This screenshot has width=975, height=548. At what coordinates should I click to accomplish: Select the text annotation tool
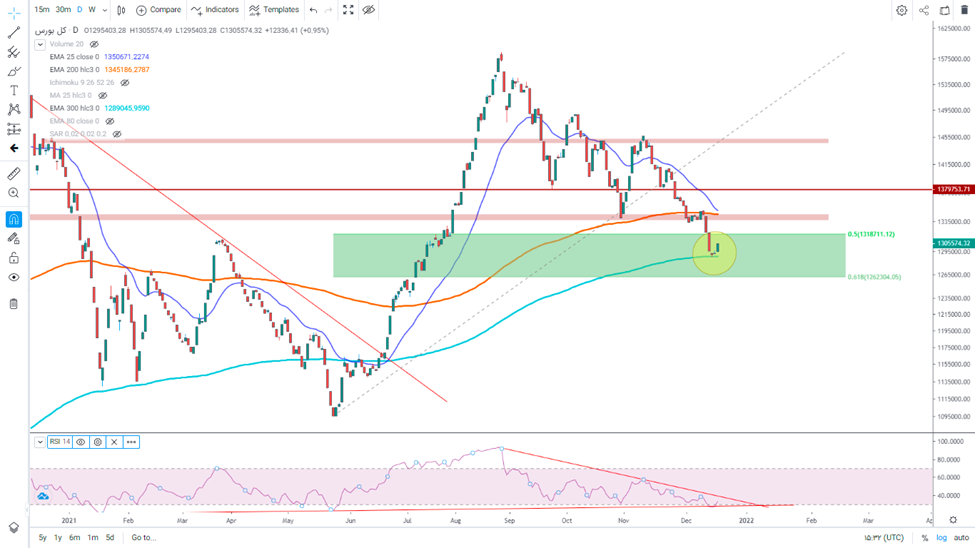pyautogui.click(x=14, y=90)
